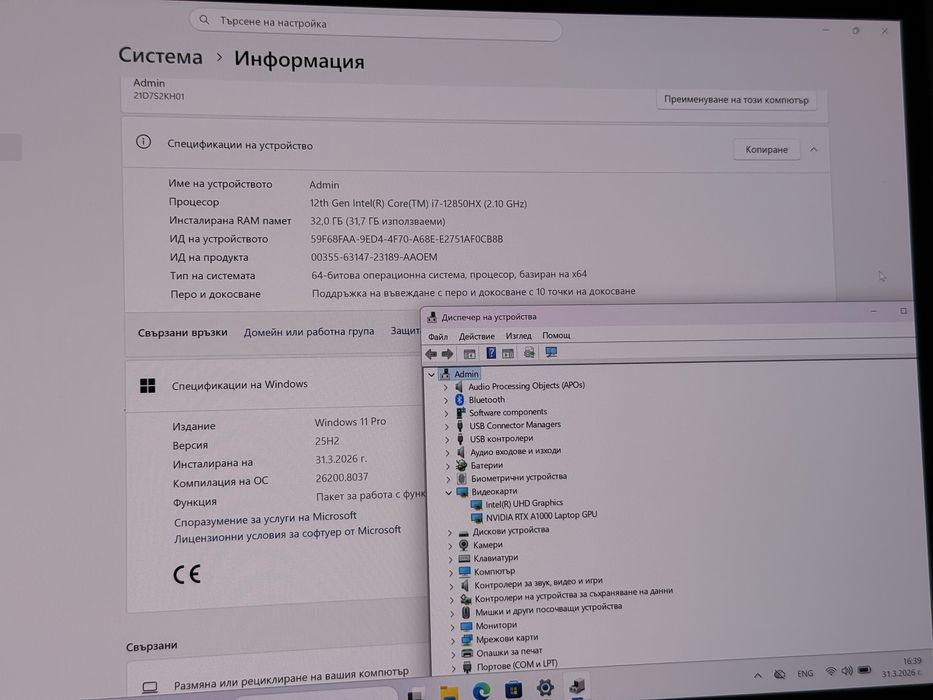This screenshot has height=700, width=933.
Task: Collapse the Видеокарти node
Action: point(448,492)
